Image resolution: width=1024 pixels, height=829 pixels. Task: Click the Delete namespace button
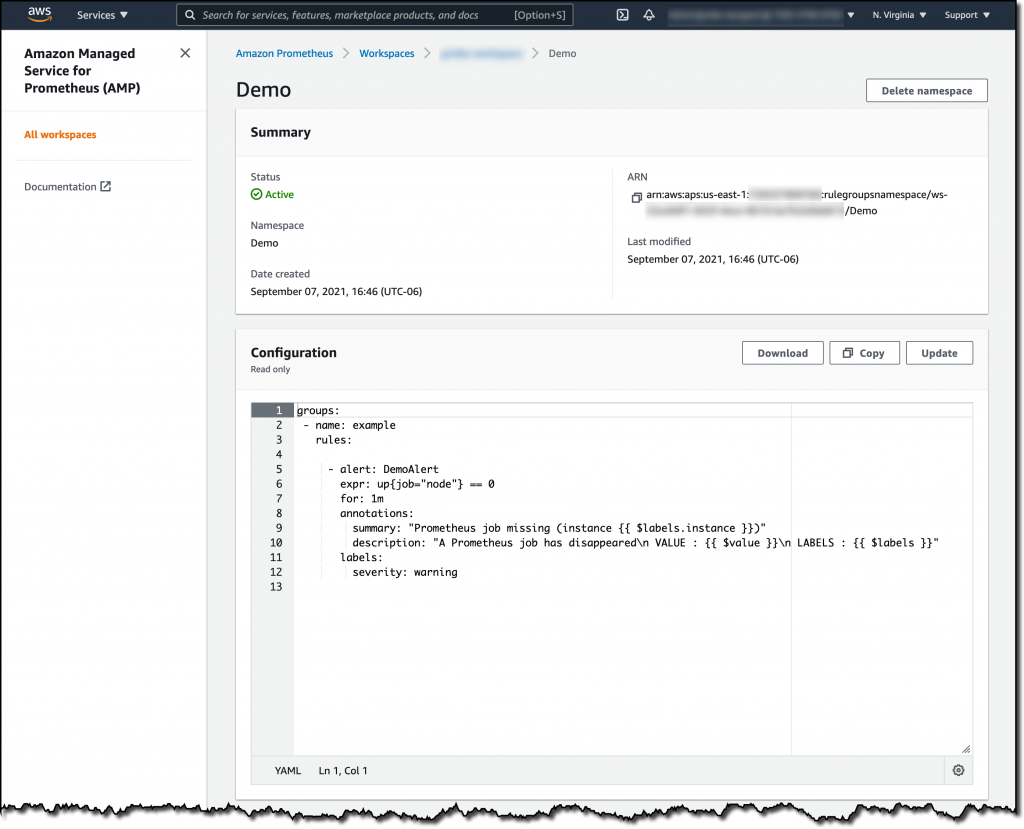click(x=926, y=90)
